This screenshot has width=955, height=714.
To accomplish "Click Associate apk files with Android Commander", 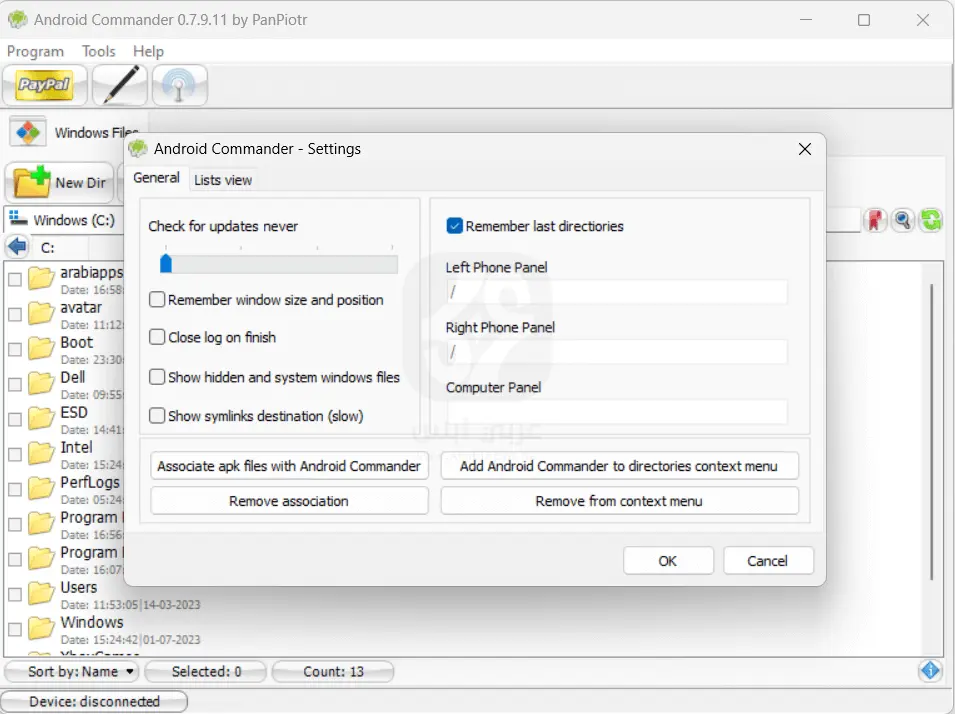I will (288, 465).
